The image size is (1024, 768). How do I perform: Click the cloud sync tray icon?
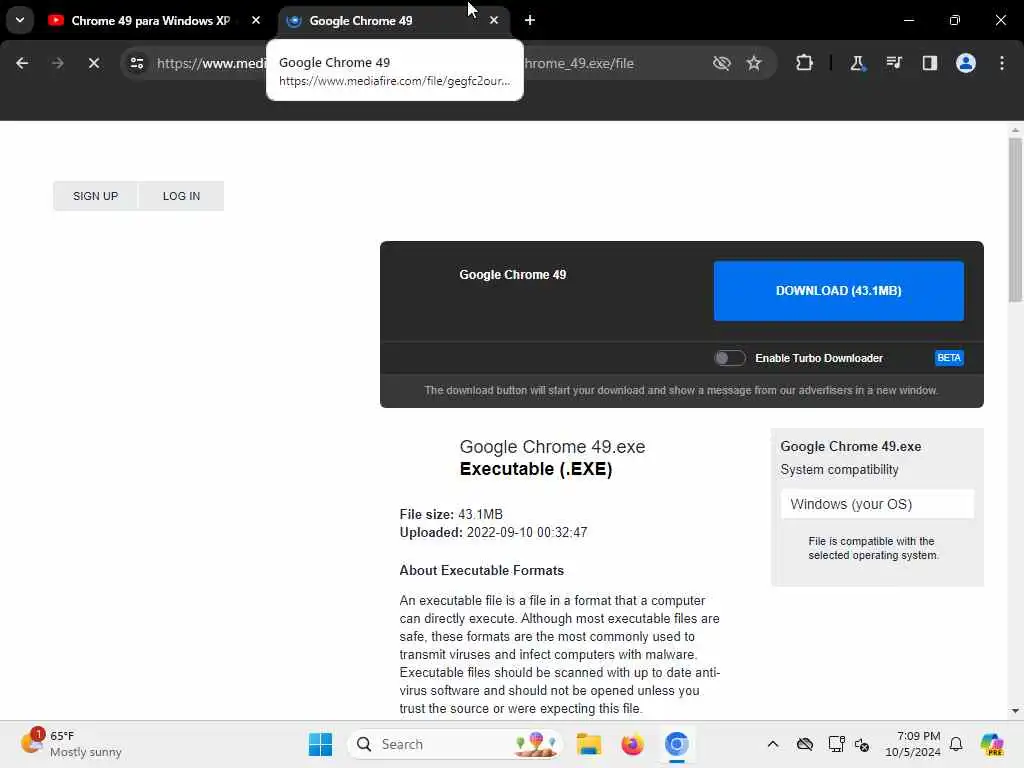coord(805,744)
